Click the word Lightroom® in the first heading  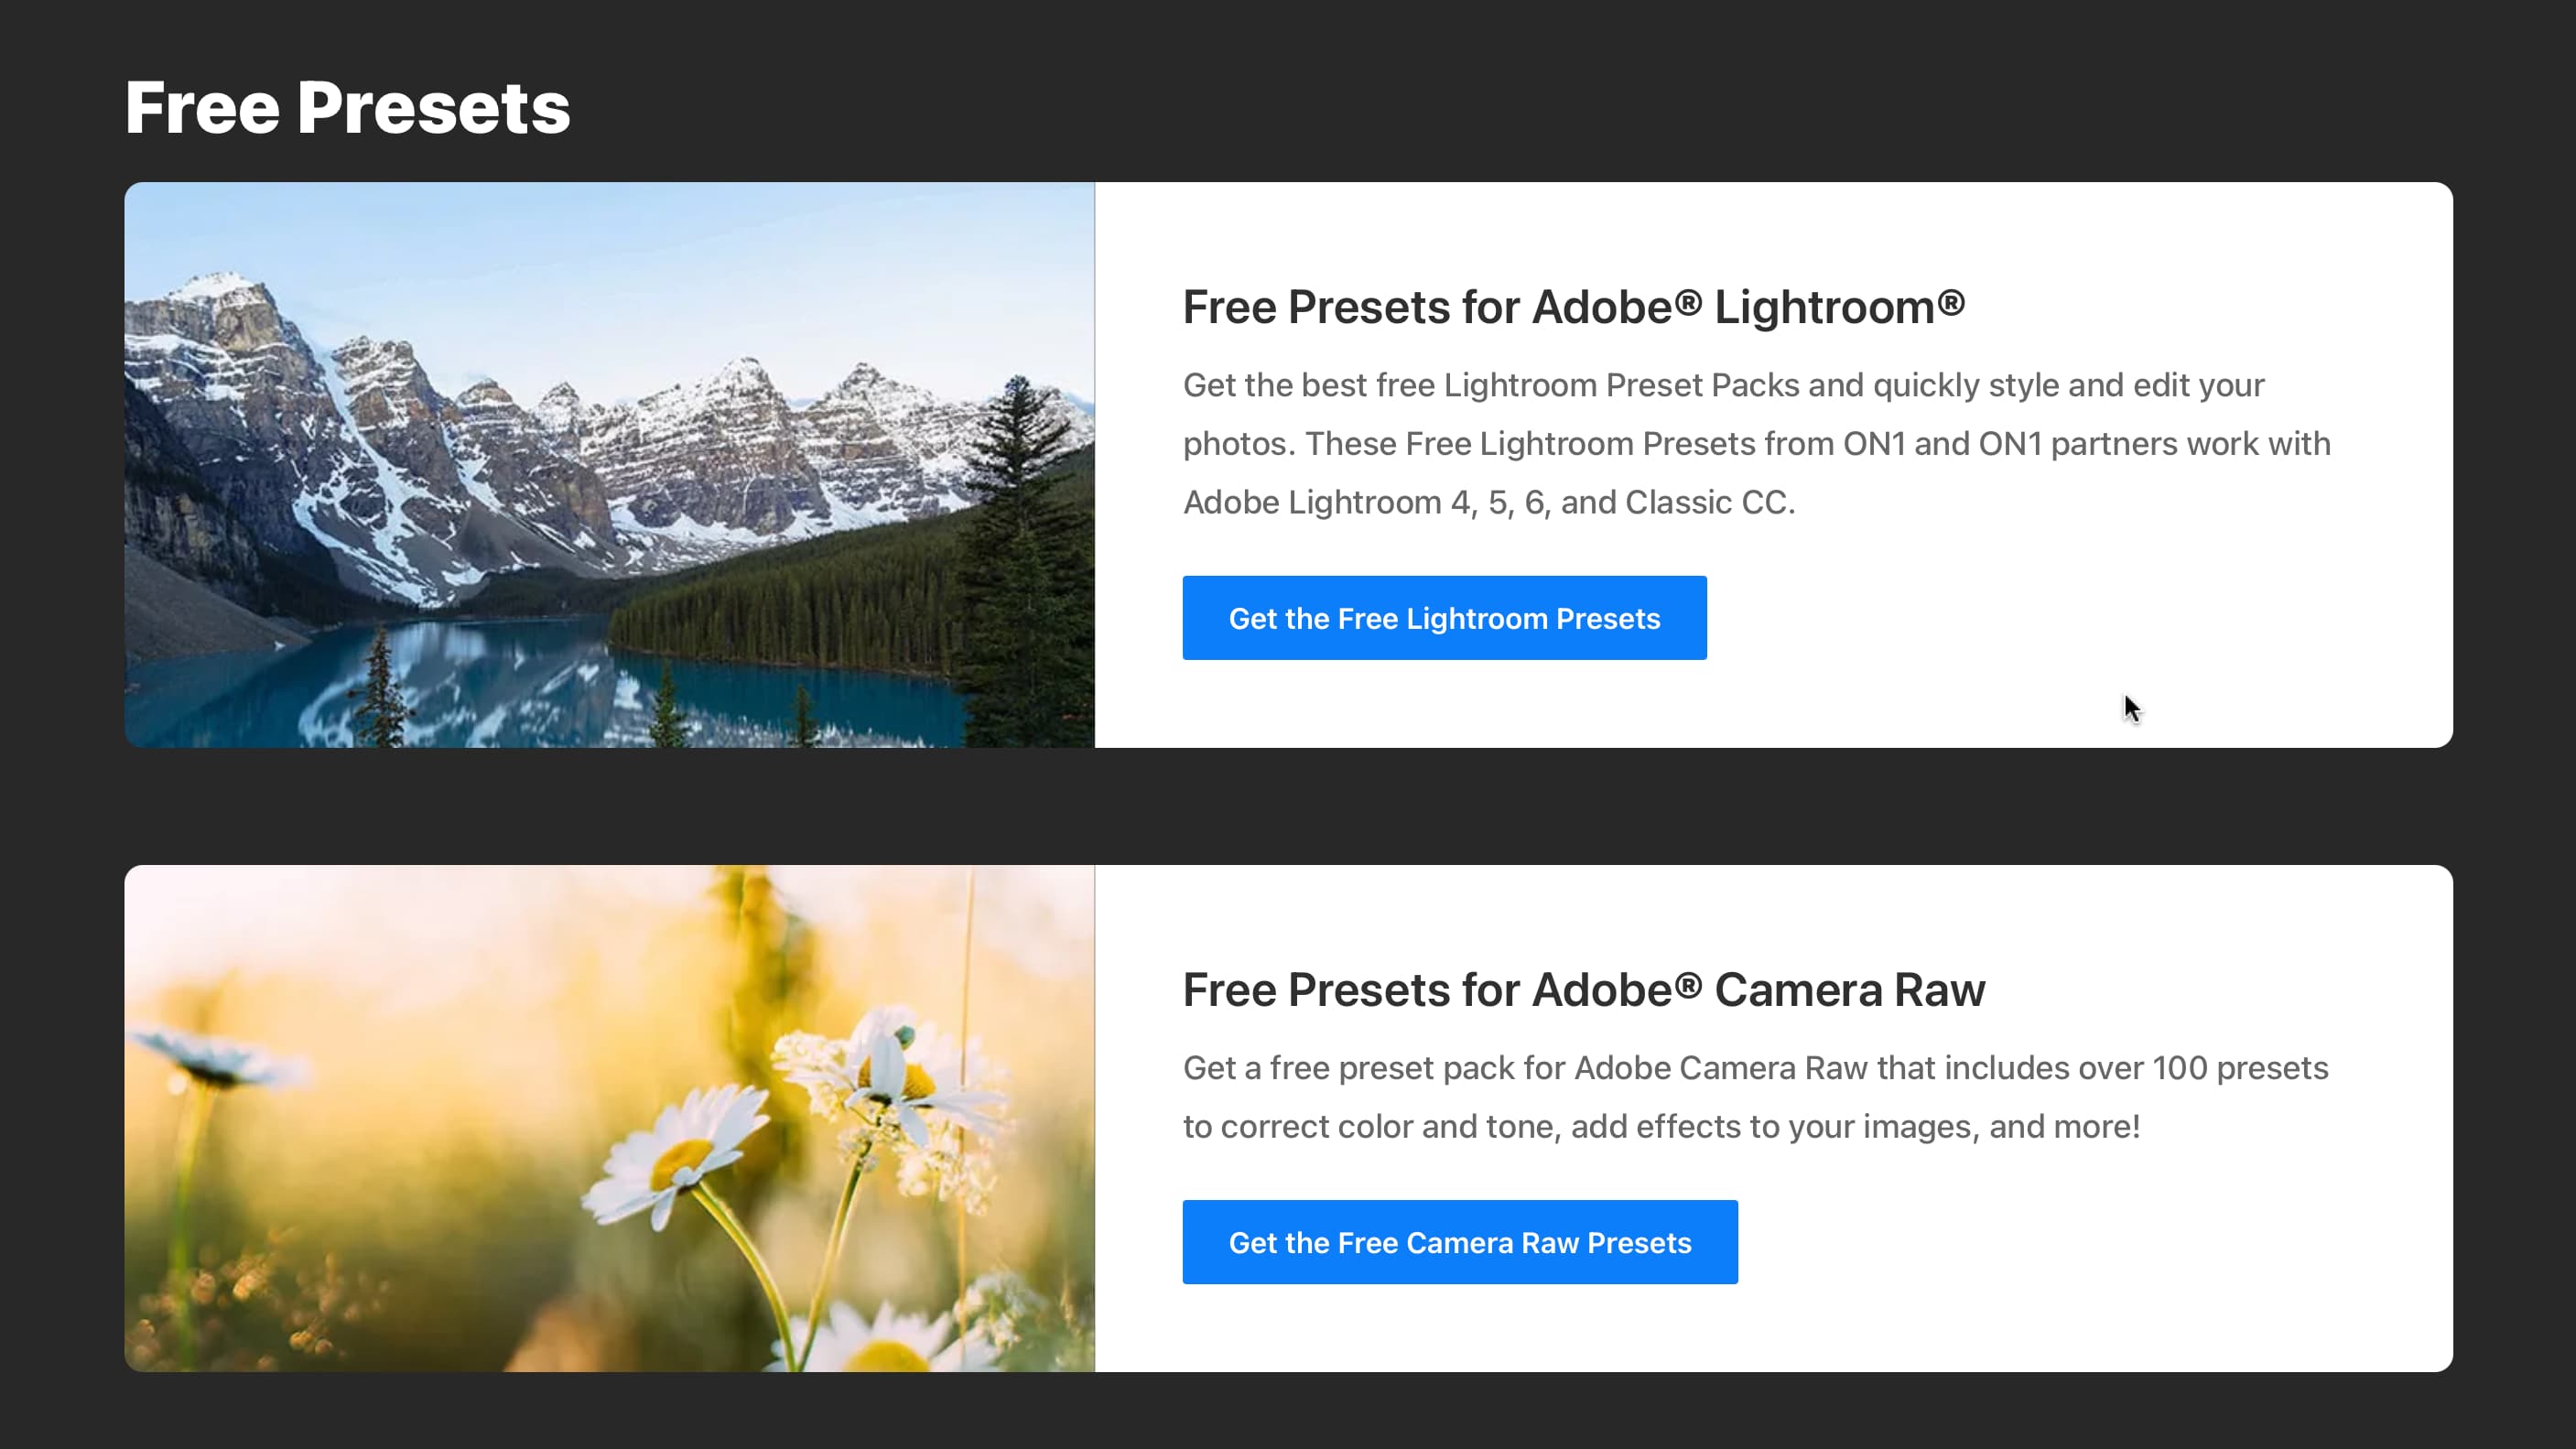pos(1838,307)
